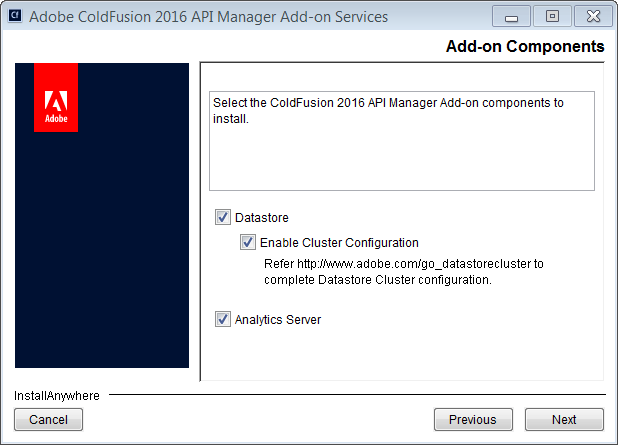Click the Add-on Components heading
The image size is (618, 445).
[524, 46]
